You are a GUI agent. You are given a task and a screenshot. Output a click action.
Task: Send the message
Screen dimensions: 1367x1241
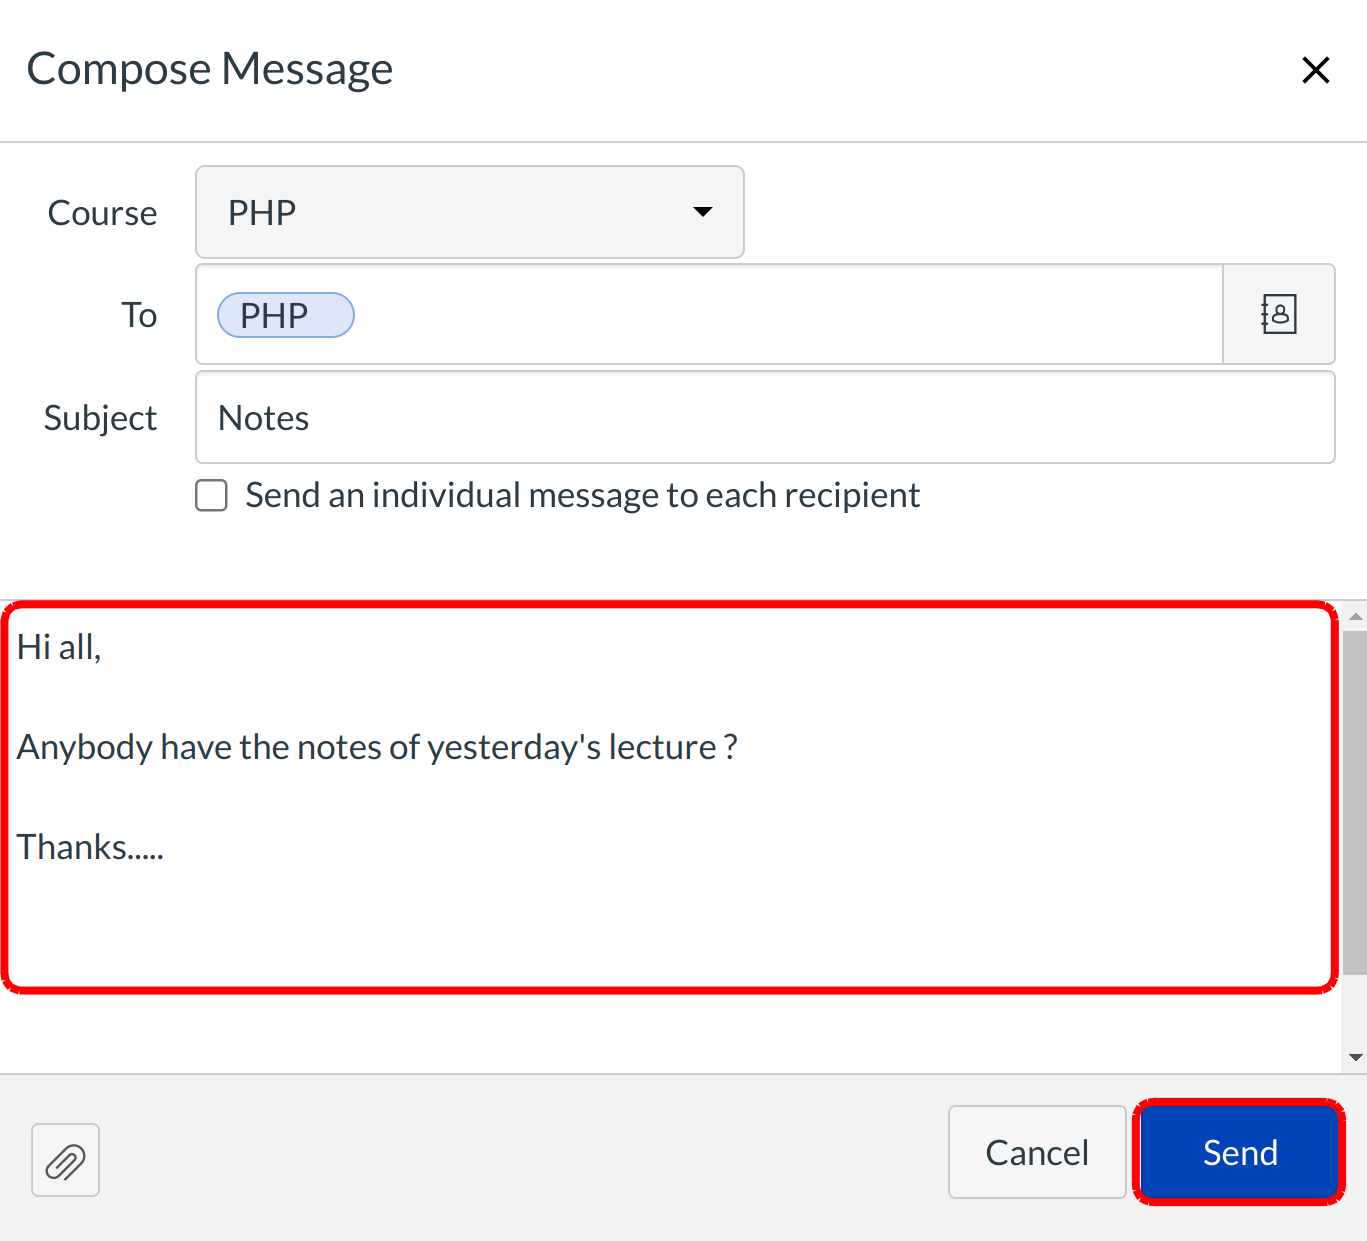click(x=1239, y=1152)
